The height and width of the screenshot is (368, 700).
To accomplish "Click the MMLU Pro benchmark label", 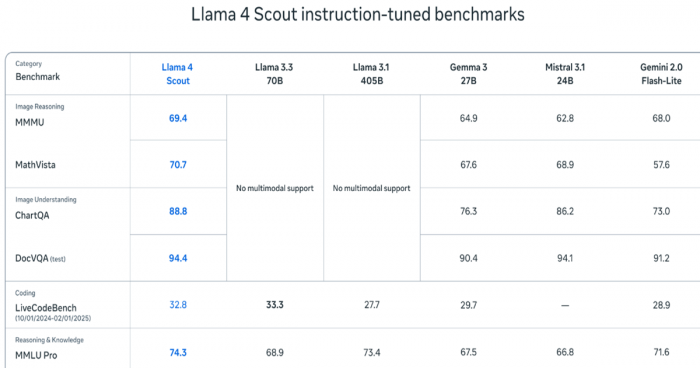I will (x=36, y=355).
